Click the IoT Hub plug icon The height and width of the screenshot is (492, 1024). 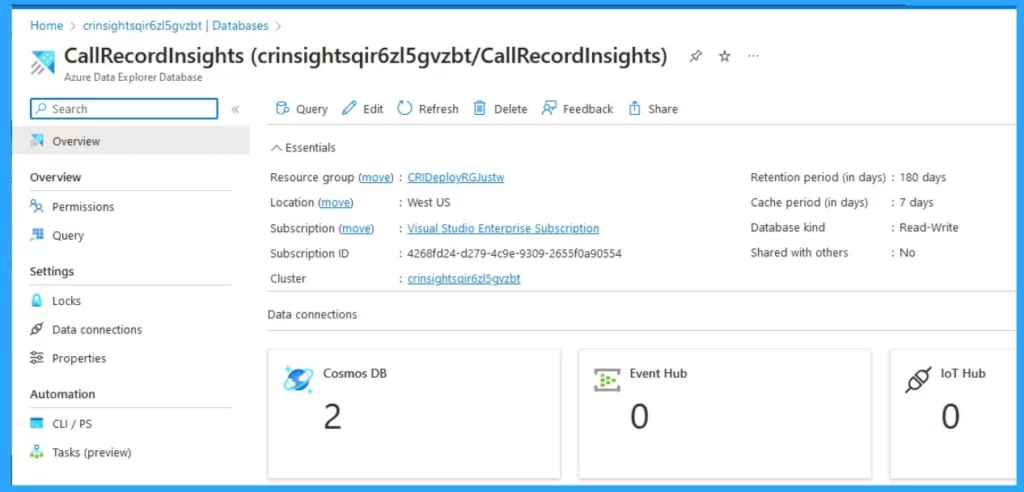[918, 380]
